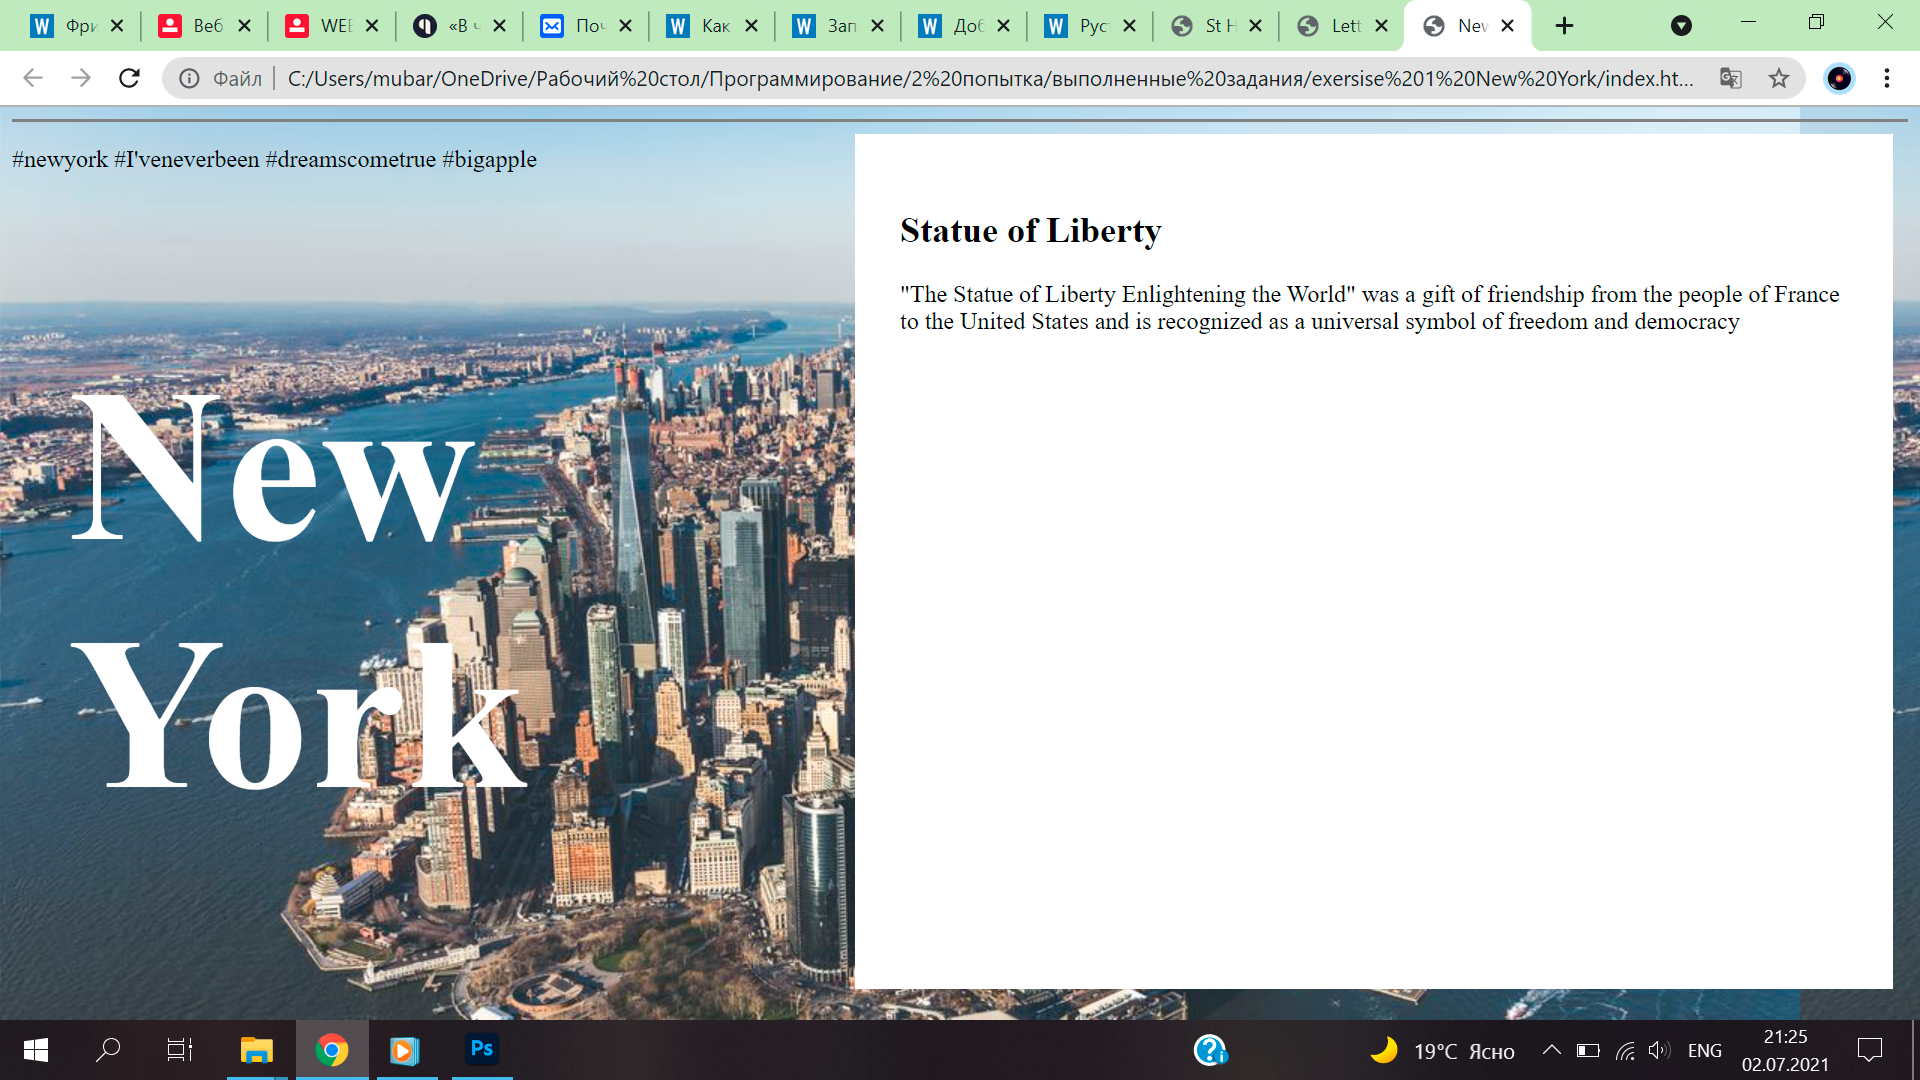Screen dimensions: 1920x1080
Task: Reload the current page
Action: (x=129, y=78)
